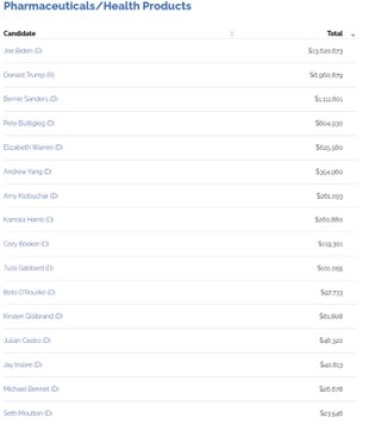Open Andrew Yang (D) profile link
Image resolution: width=375 pixels, height=424 pixels.
pyautogui.click(x=27, y=172)
